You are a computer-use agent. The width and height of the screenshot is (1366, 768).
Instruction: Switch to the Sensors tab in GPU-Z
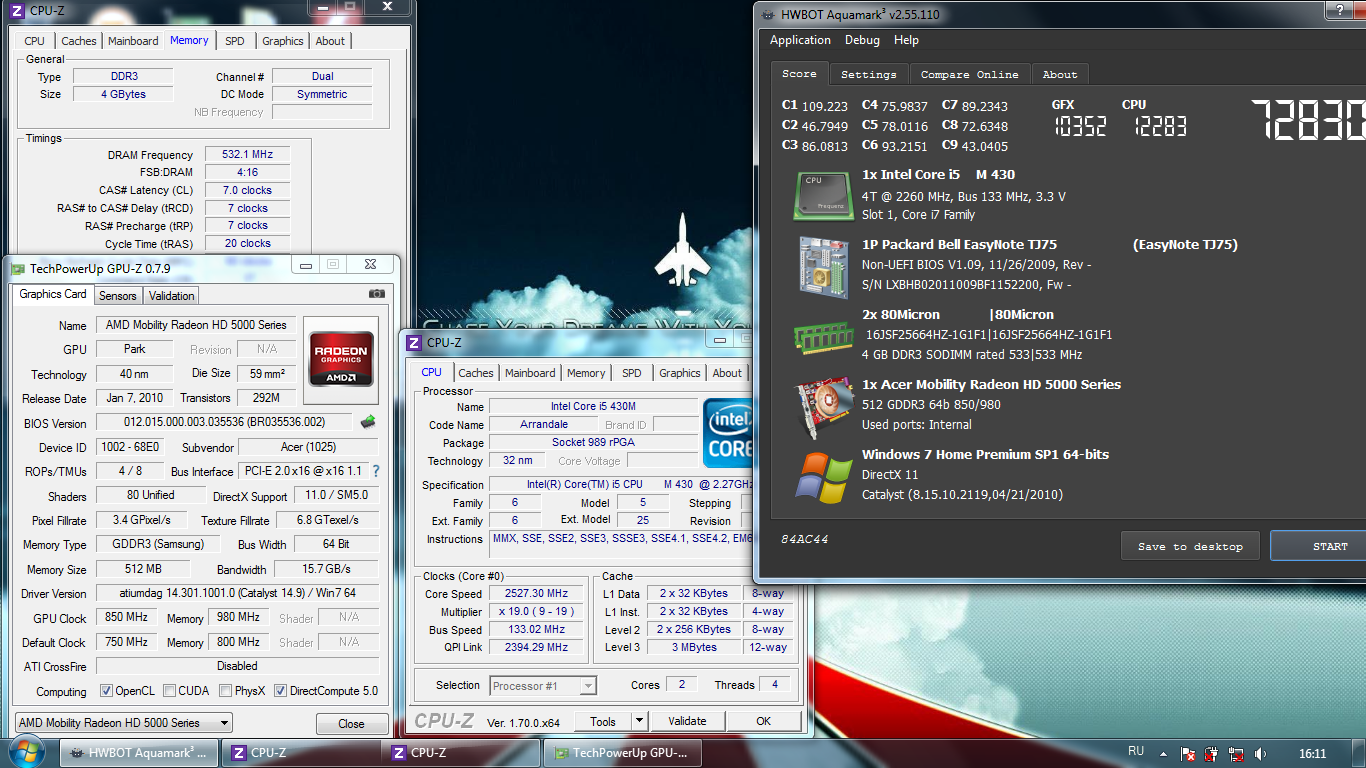click(117, 295)
